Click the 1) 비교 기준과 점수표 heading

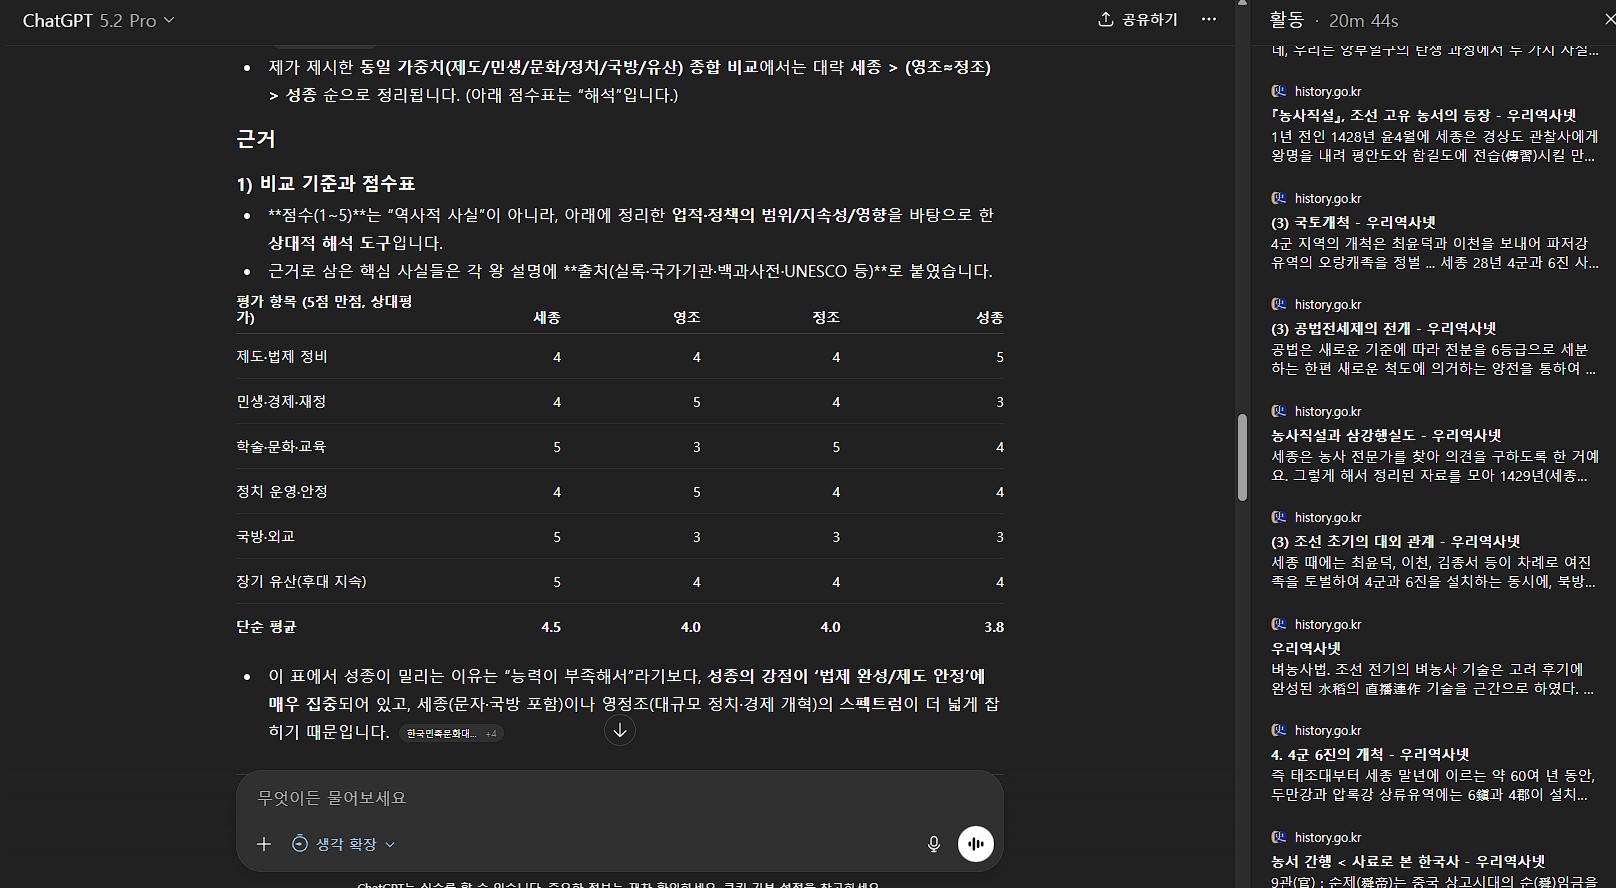click(326, 183)
